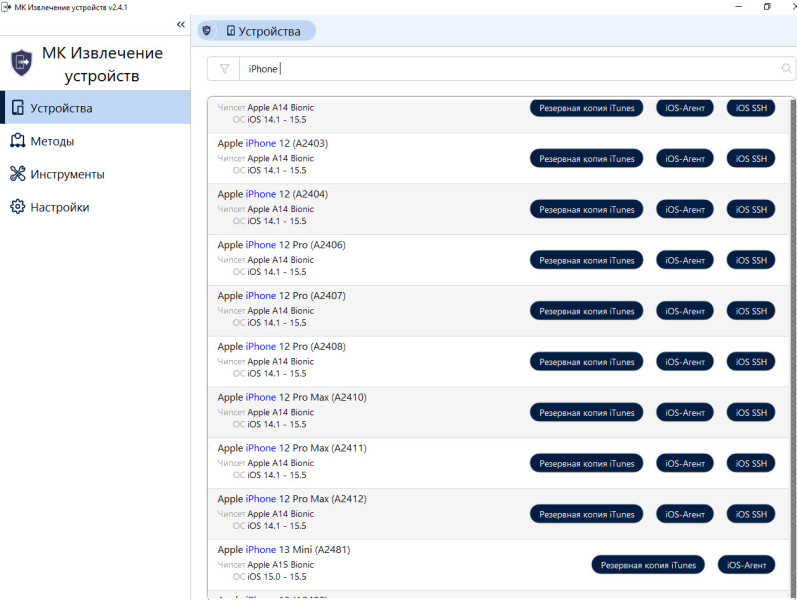This screenshot has height=600, width=797.
Task: Click the Методы icon in the sidebar
Action: (18, 141)
